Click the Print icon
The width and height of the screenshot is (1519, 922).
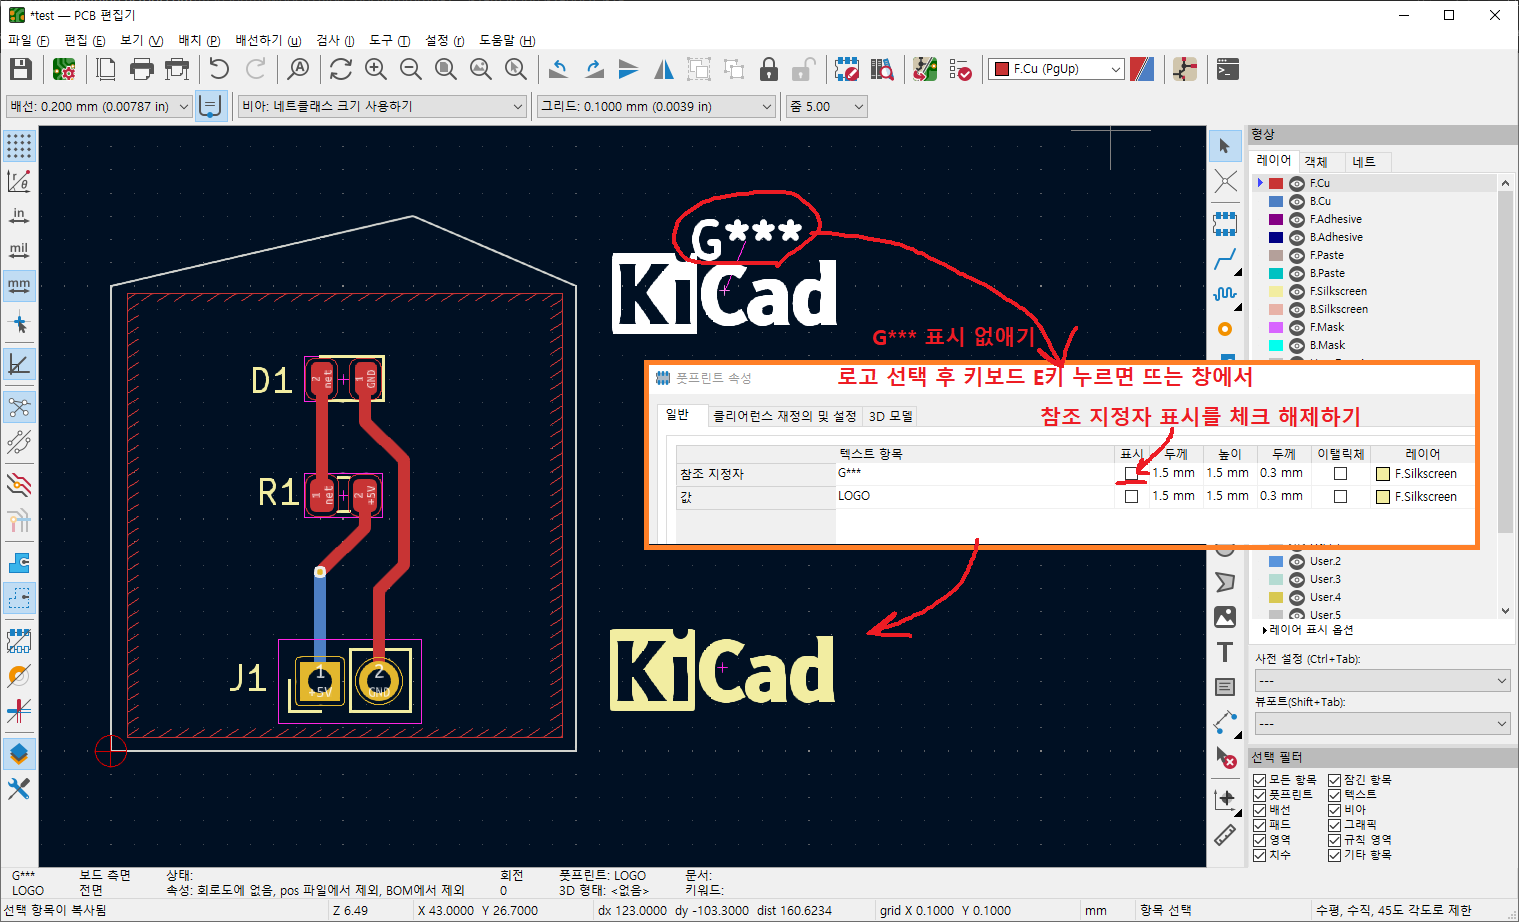pyautogui.click(x=142, y=69)
